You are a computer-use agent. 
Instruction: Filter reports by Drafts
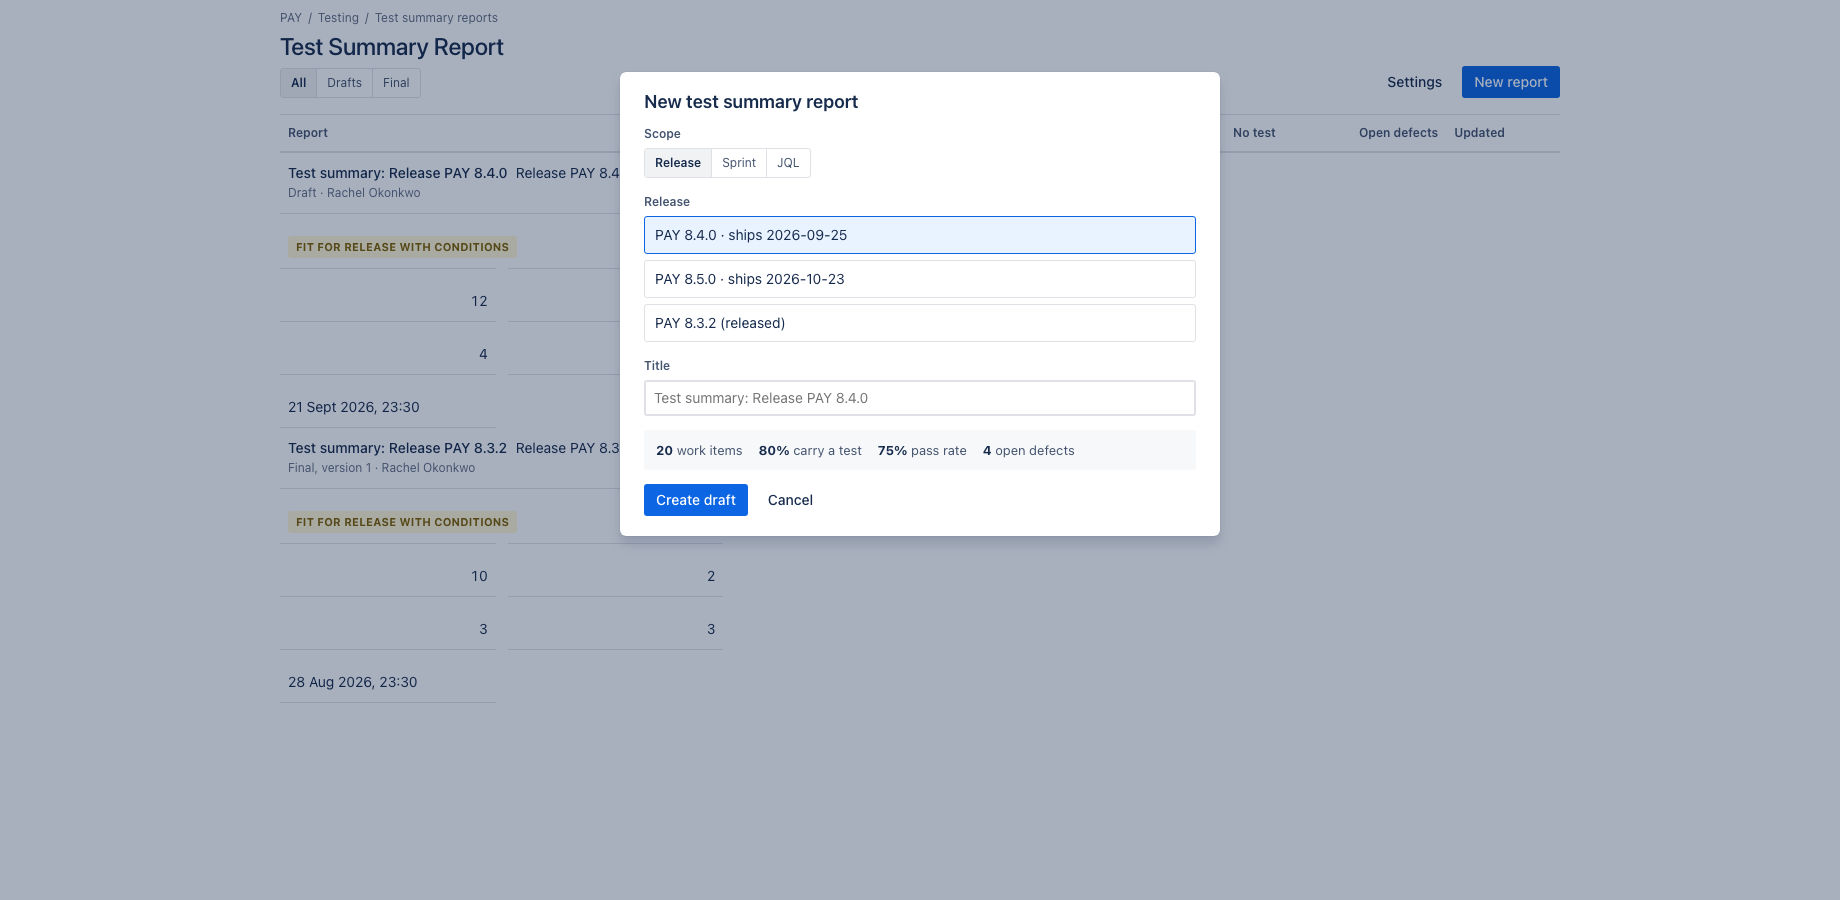(344, 83)
